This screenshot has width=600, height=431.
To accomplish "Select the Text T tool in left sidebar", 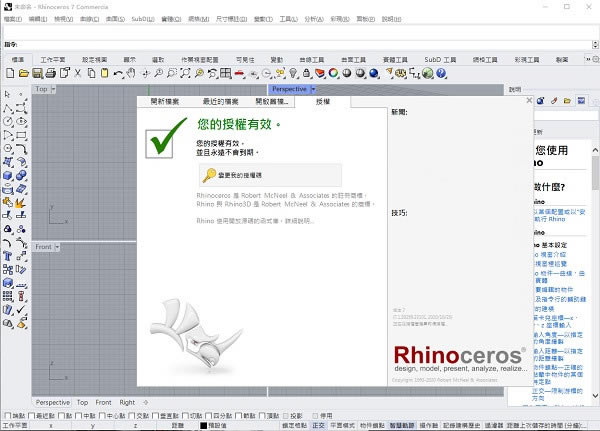I will [8, 256].
